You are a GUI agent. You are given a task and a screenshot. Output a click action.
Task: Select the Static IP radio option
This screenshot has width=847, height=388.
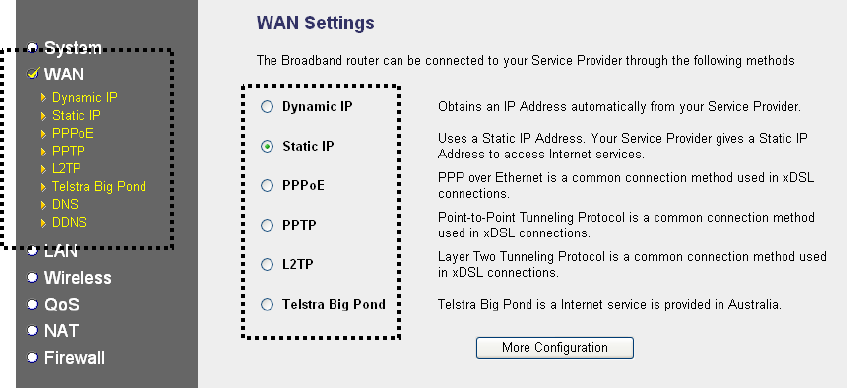(x=267, y=146)
